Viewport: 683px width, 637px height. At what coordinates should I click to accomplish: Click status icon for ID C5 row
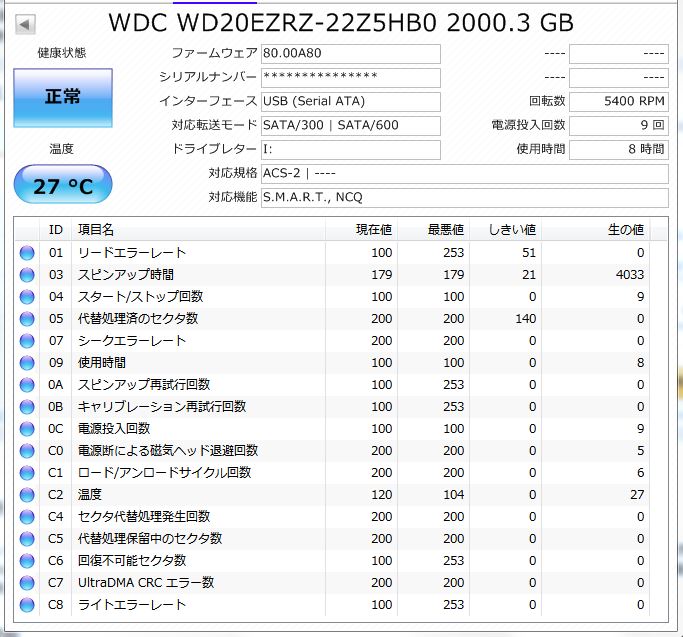point(27,539)
